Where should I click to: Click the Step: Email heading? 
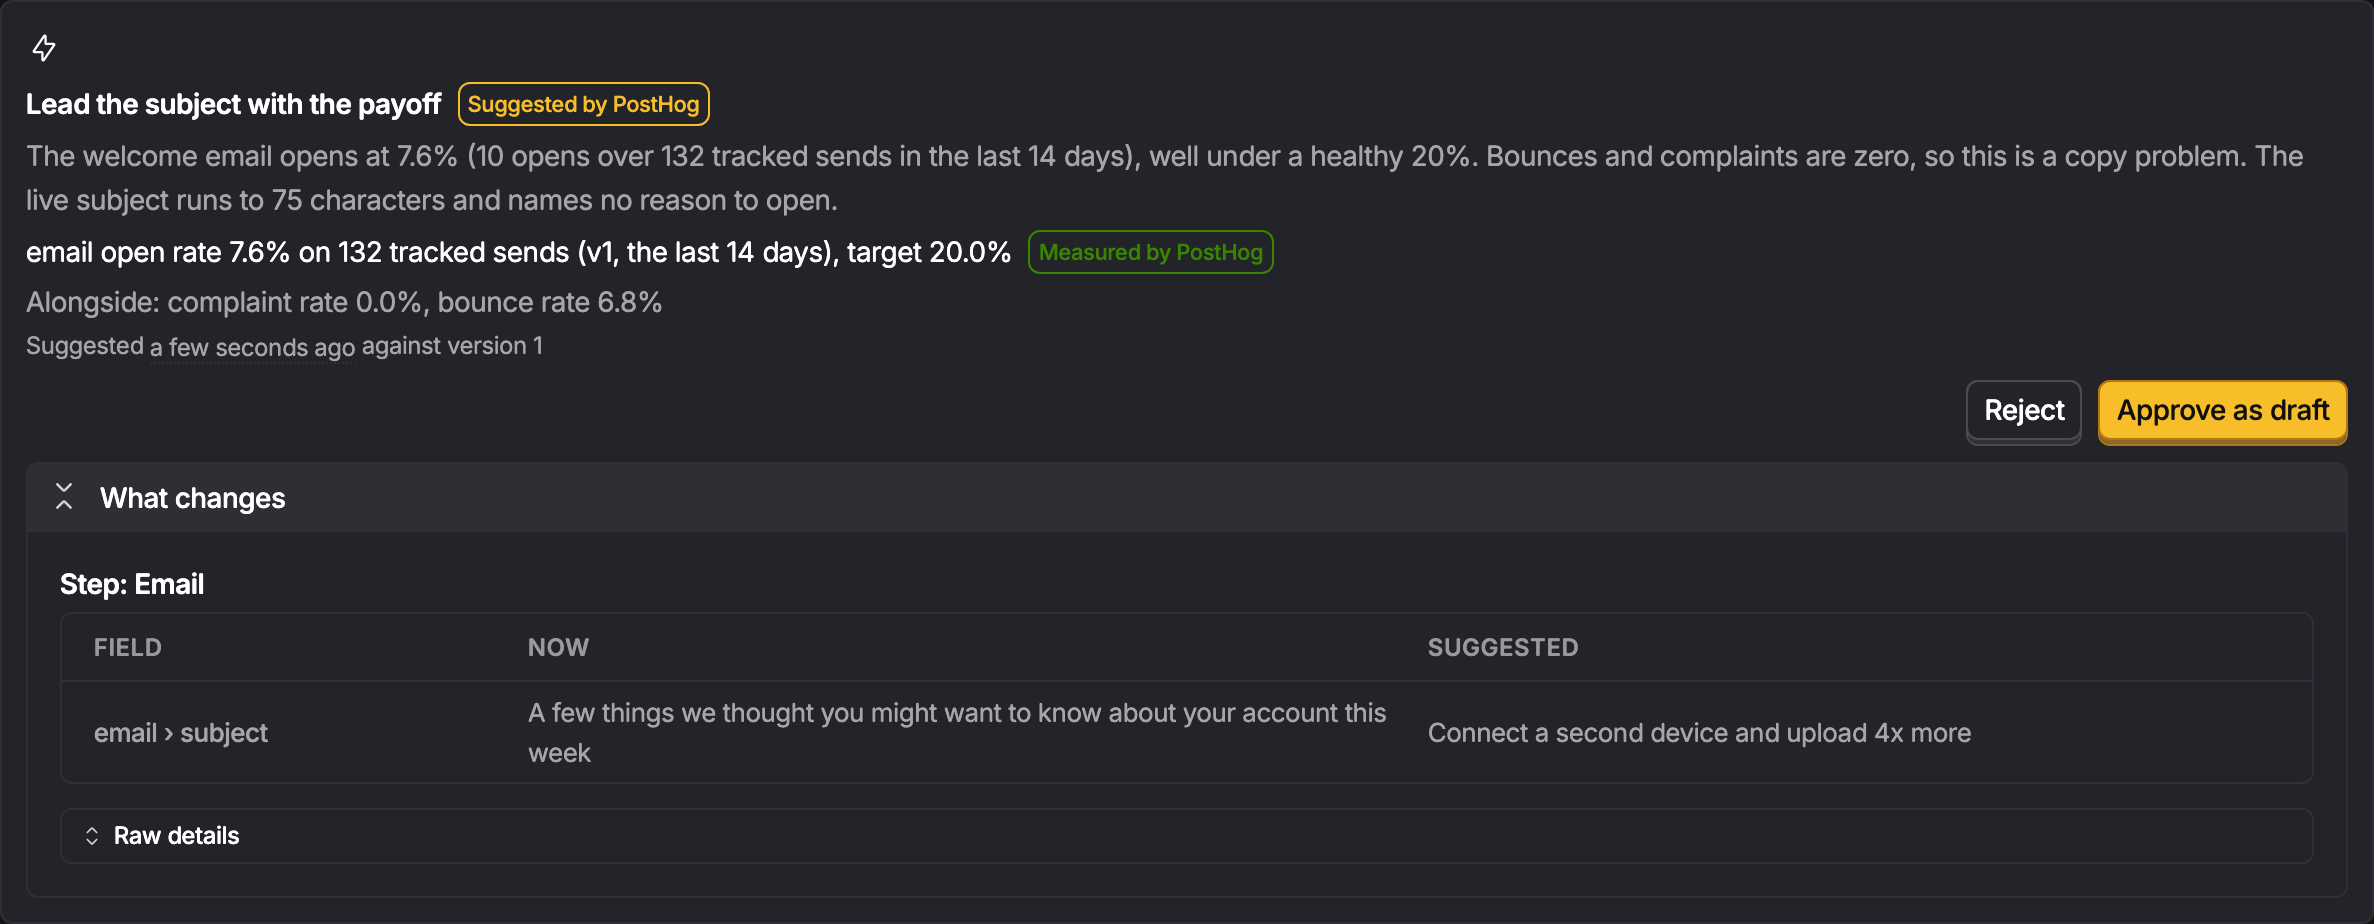(x=132, y=584)
